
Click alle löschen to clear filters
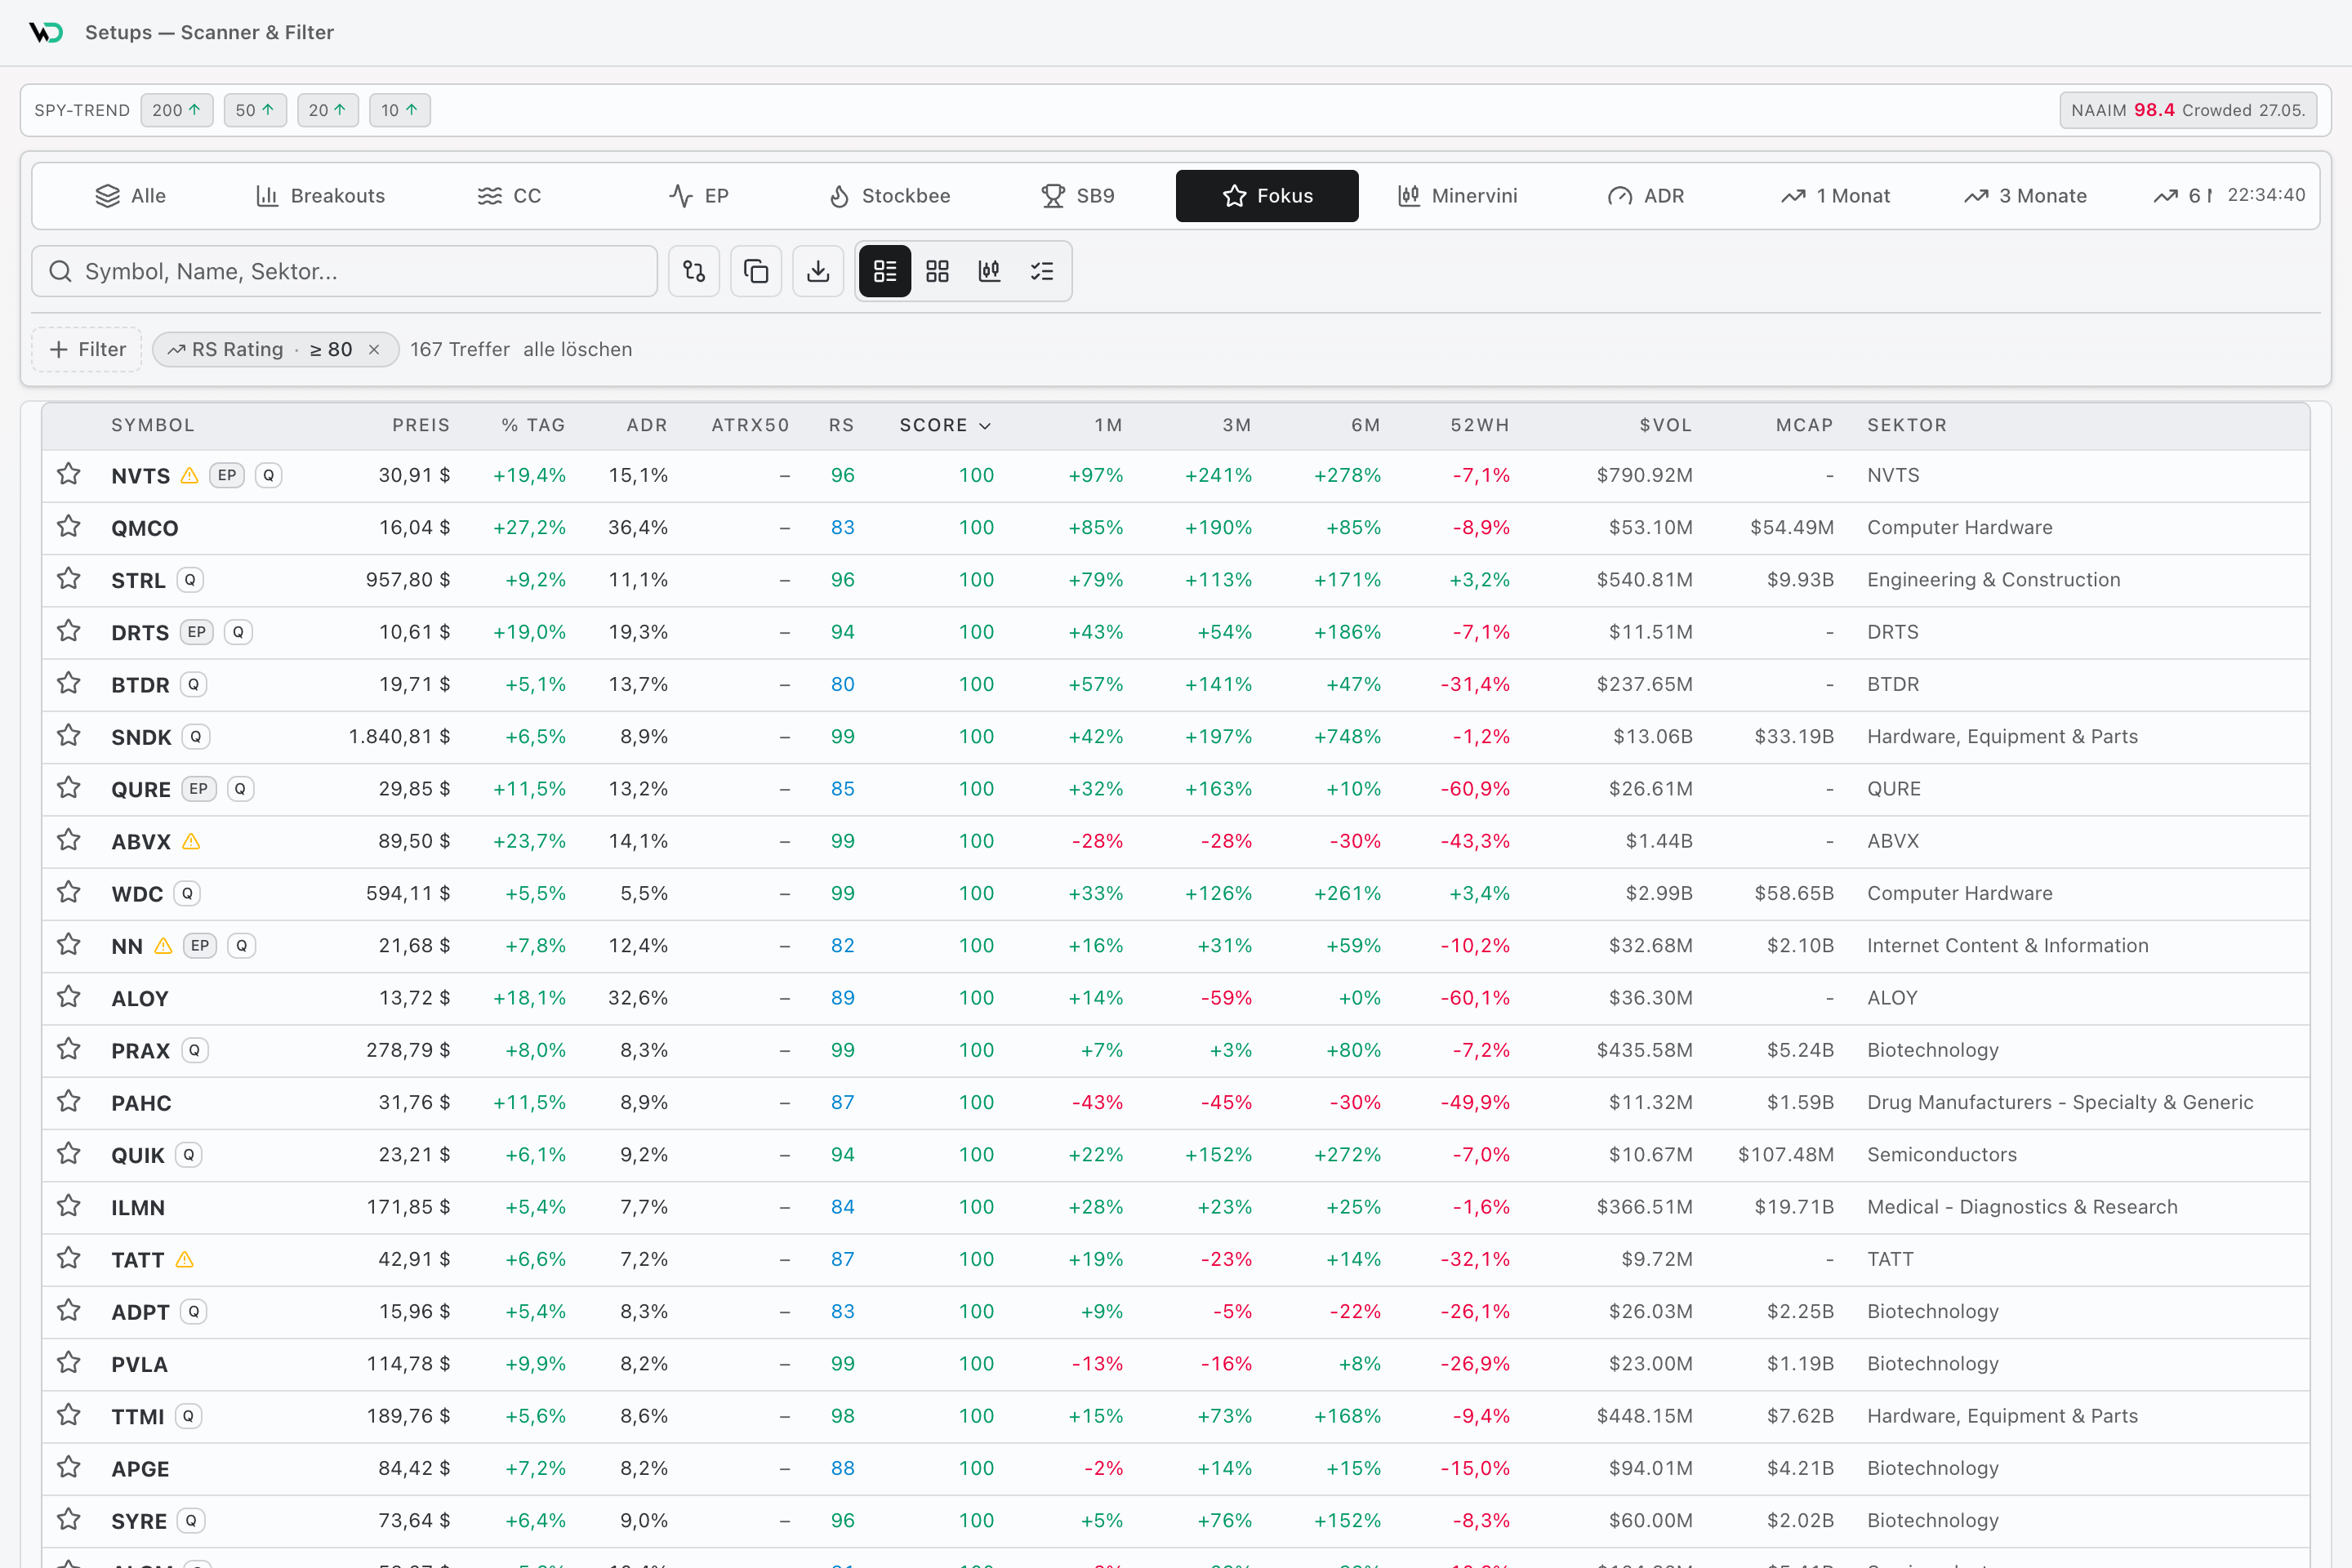point(578,349)
